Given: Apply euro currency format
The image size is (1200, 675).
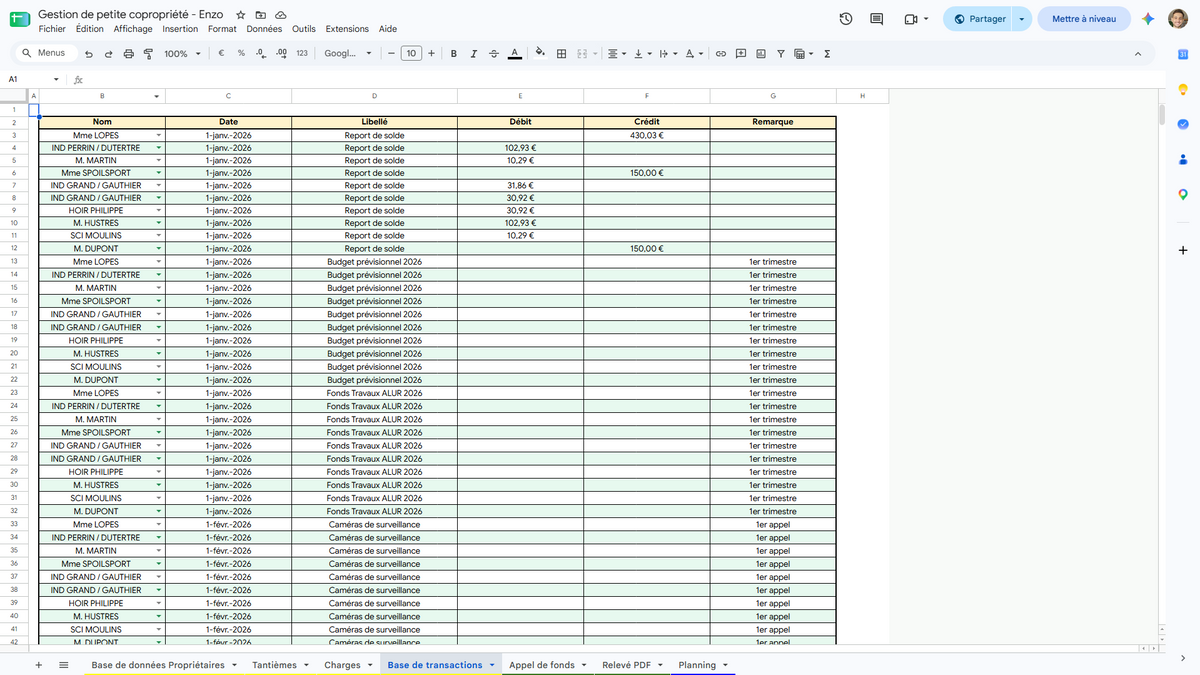Looking at the screenshot, I should tap(221, 54).
